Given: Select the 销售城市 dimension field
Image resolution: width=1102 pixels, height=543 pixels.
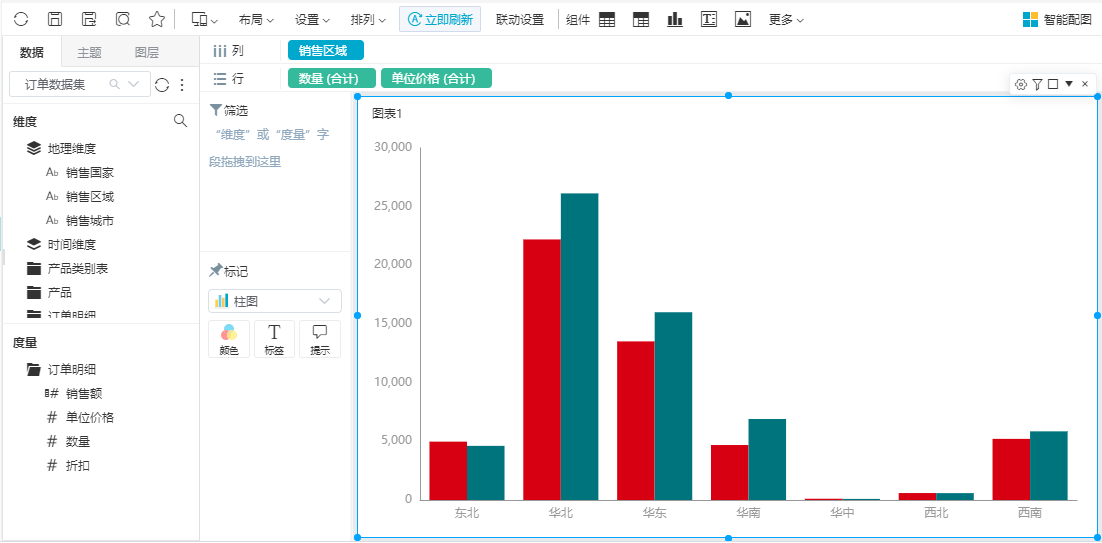Looking at the screenshot, I should pos(89,221).
